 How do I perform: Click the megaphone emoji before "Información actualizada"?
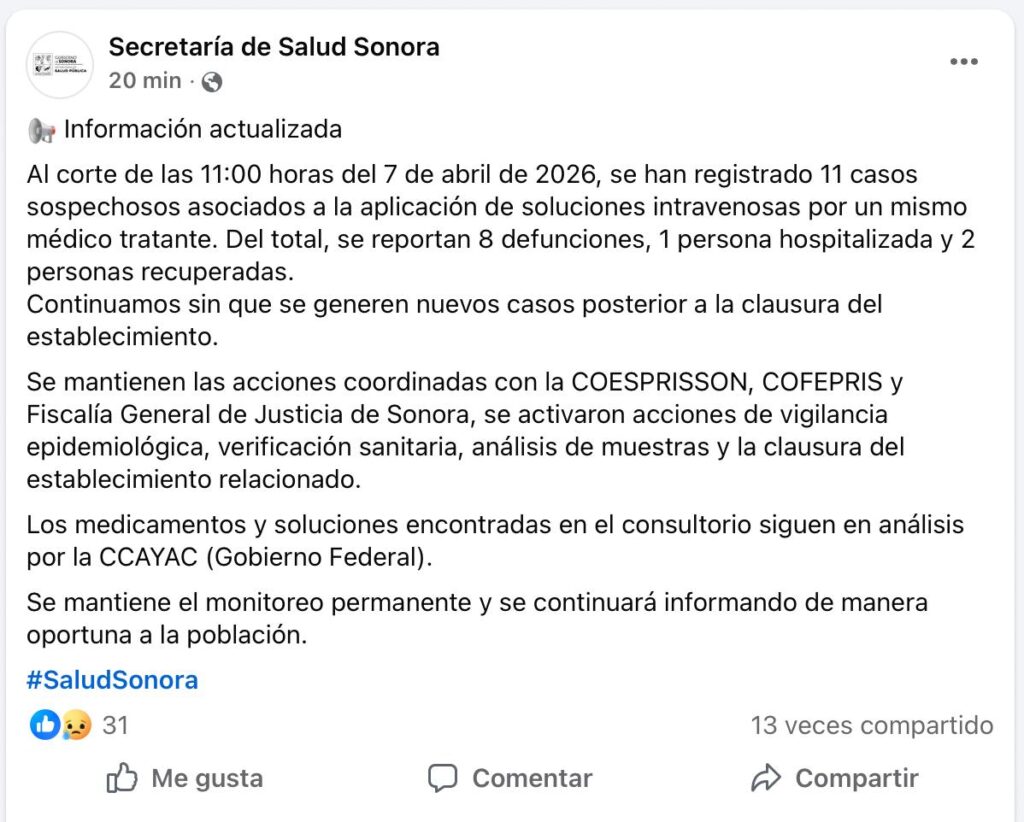[x=41, y=130]
